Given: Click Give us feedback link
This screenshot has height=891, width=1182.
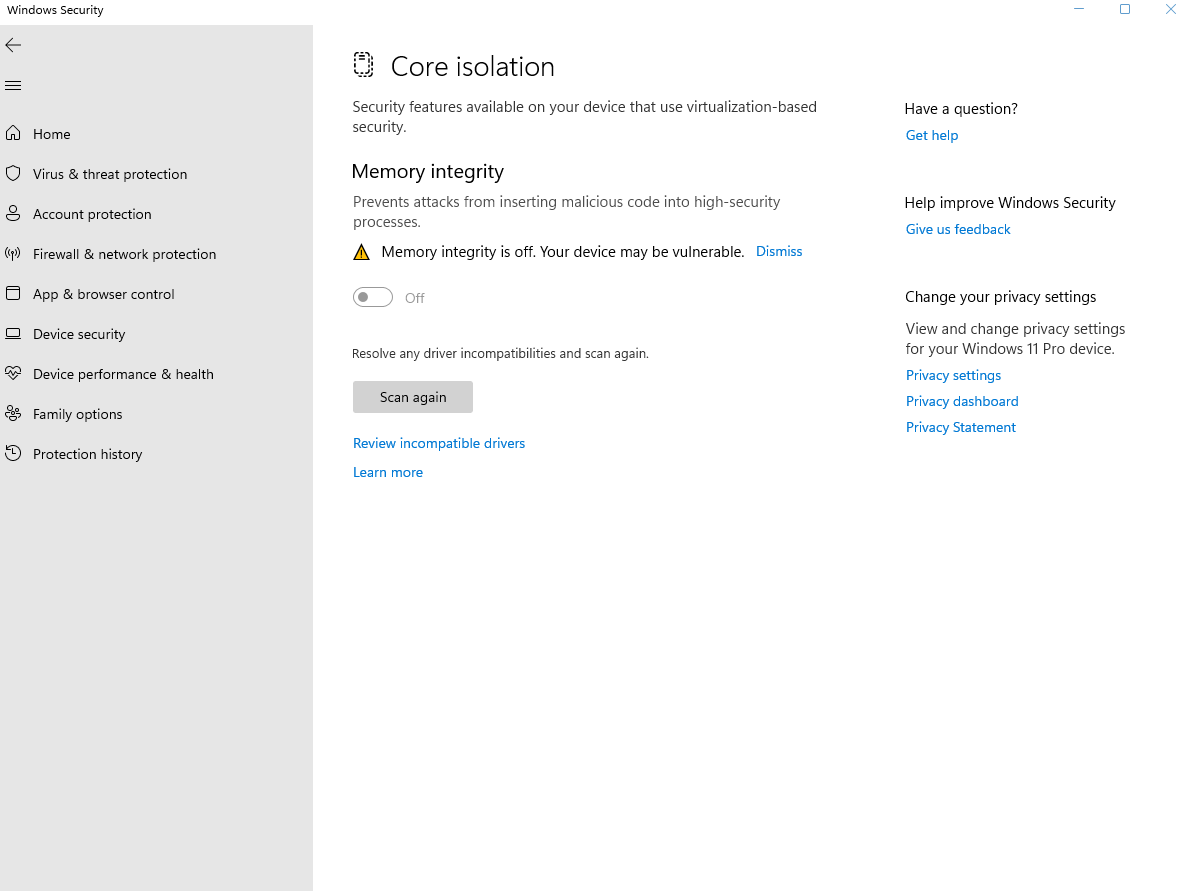Looking at the screenshot, I should pyautogui.click(x=958, y=229).
